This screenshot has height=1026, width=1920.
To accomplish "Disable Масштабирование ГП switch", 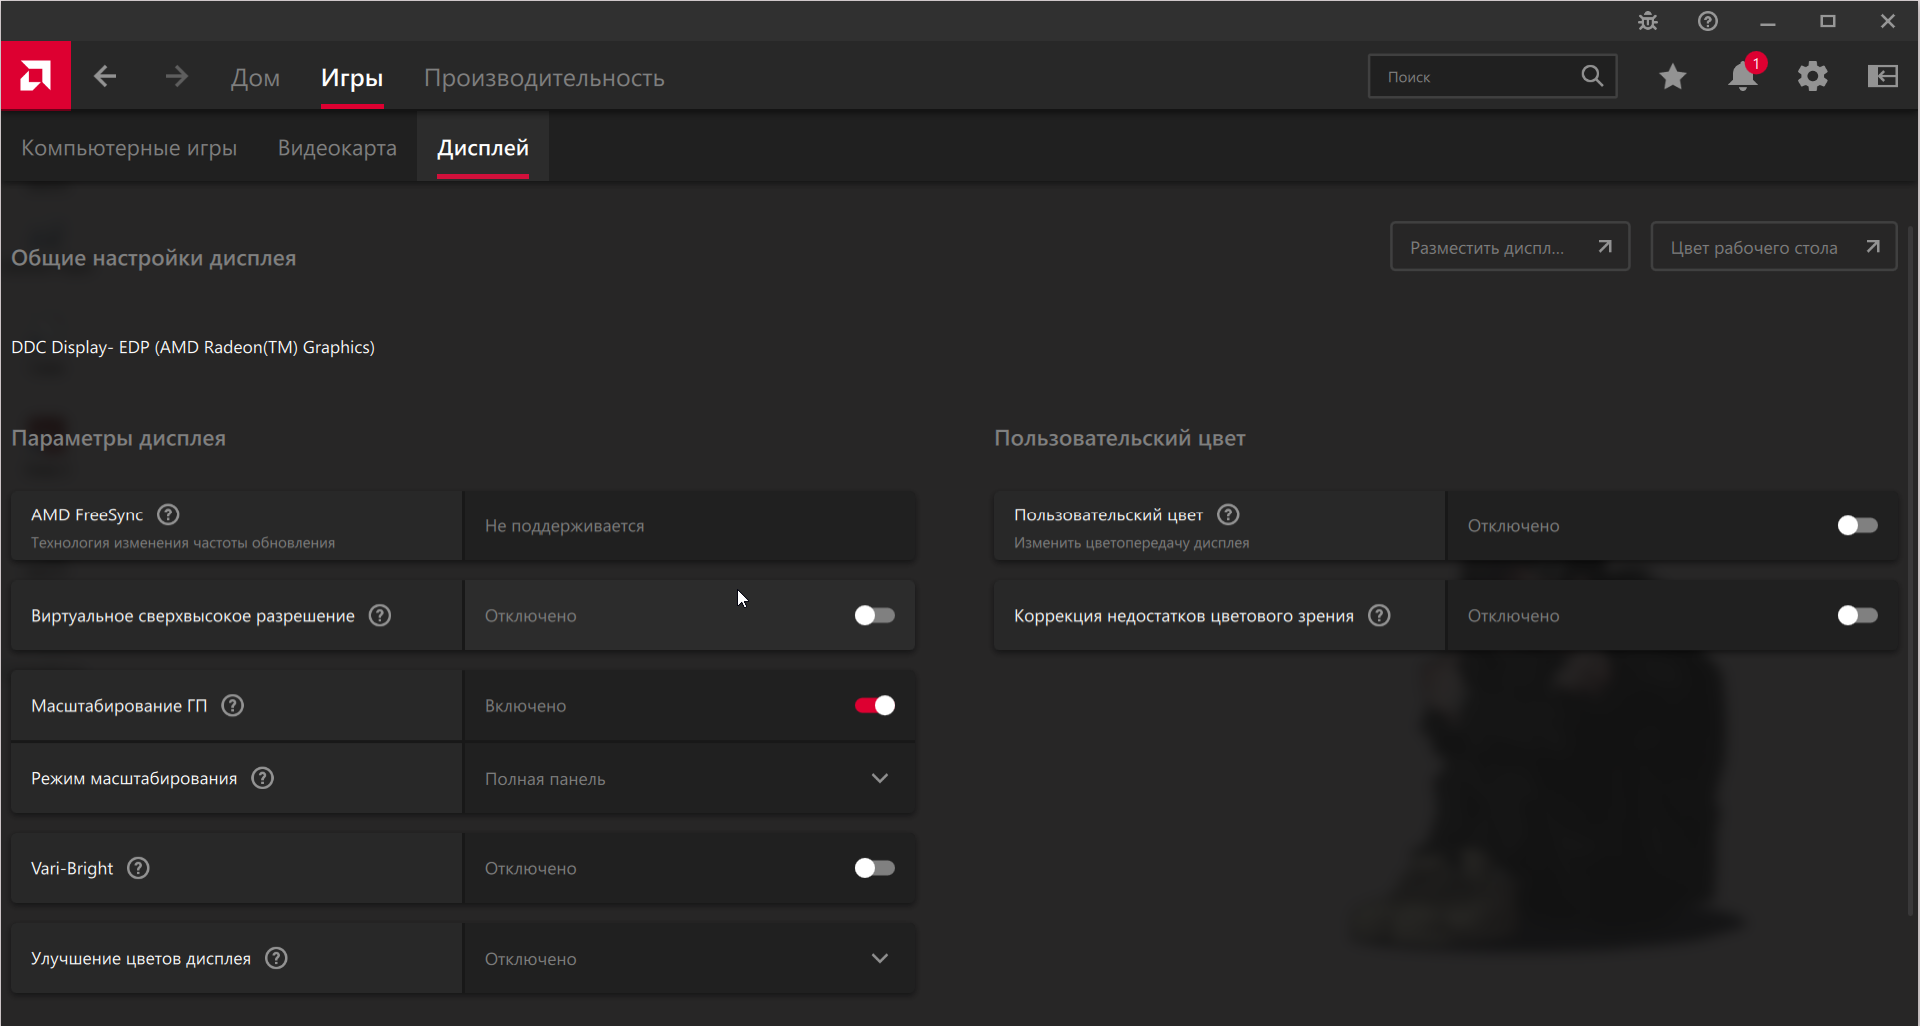I will [x=875, y=705].
